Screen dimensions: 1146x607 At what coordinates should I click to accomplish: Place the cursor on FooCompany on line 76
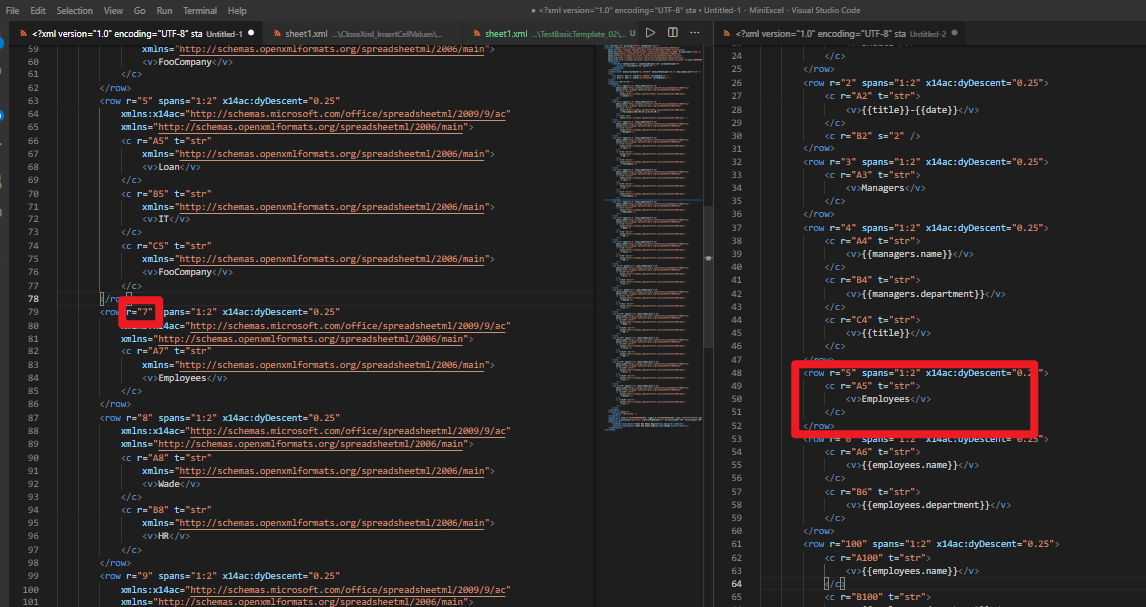click(184, 272)
